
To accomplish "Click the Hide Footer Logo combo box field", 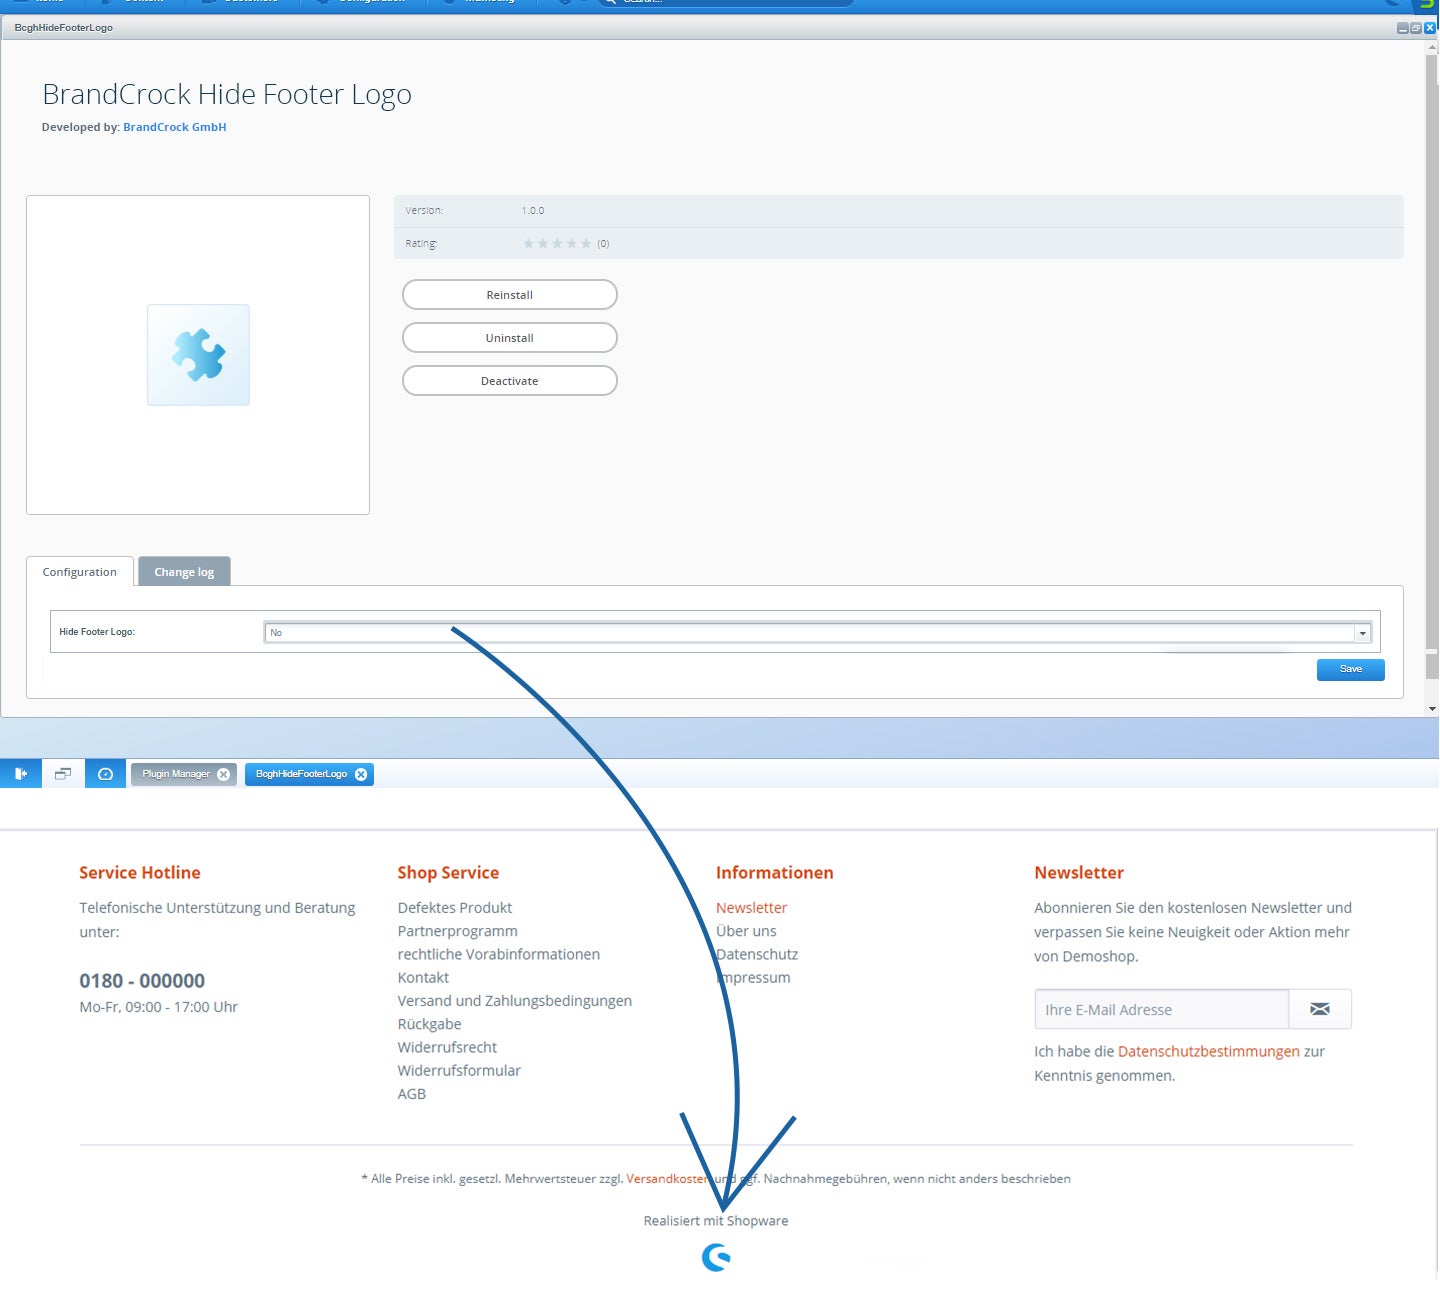I will (x=817, y=633).
